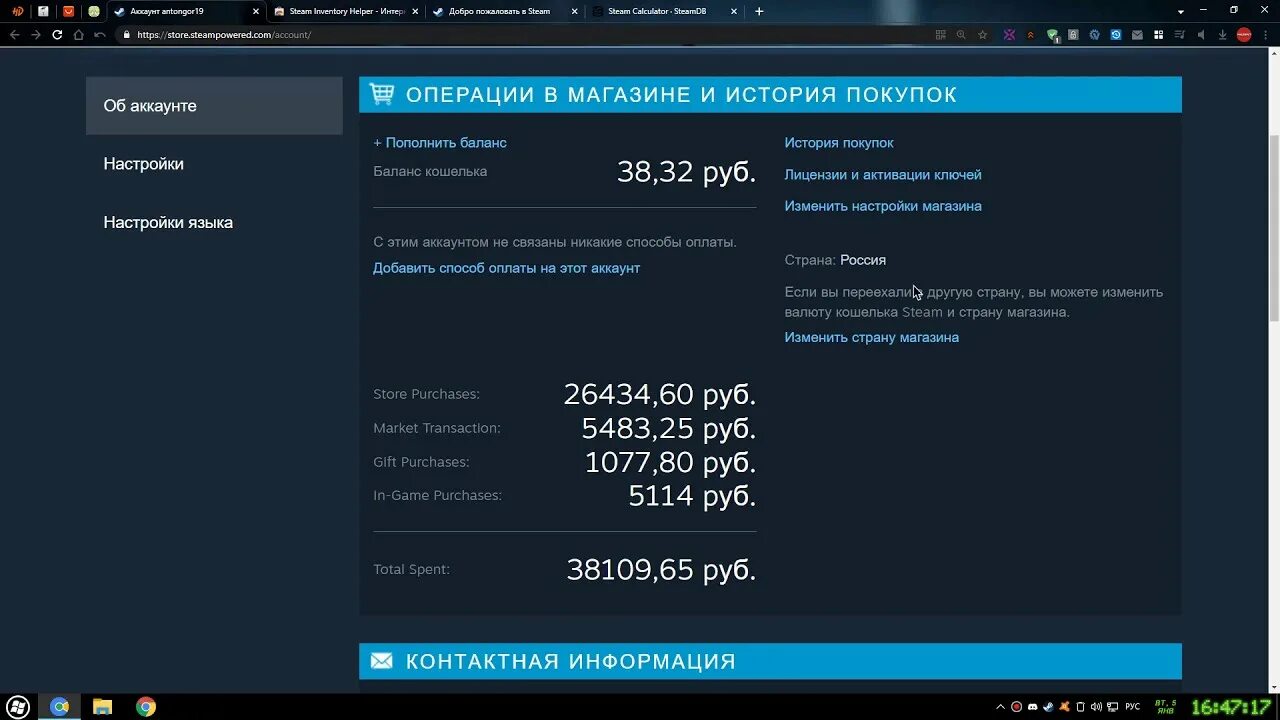The image size is (1280, 720).
Task: Open Настройки in the sidebar
Action: (x=143, y=164)
